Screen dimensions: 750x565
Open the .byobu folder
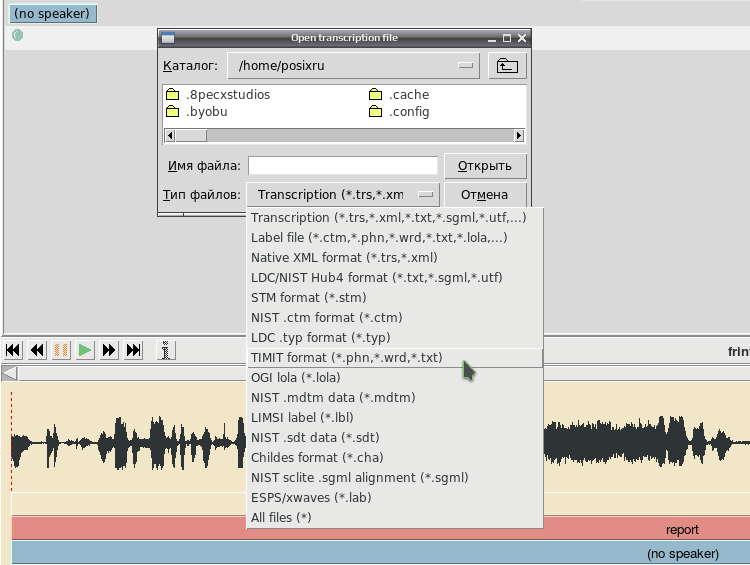click(197, 112)
